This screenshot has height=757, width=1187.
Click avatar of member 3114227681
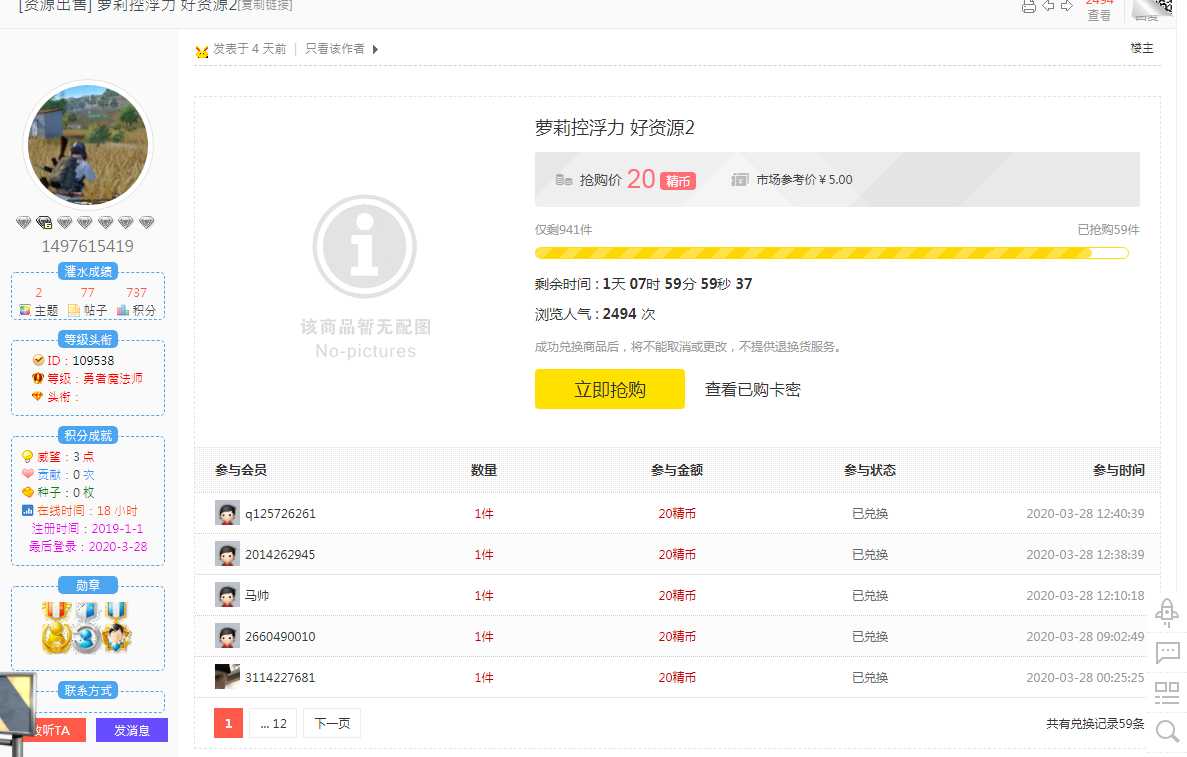[227, 676]
